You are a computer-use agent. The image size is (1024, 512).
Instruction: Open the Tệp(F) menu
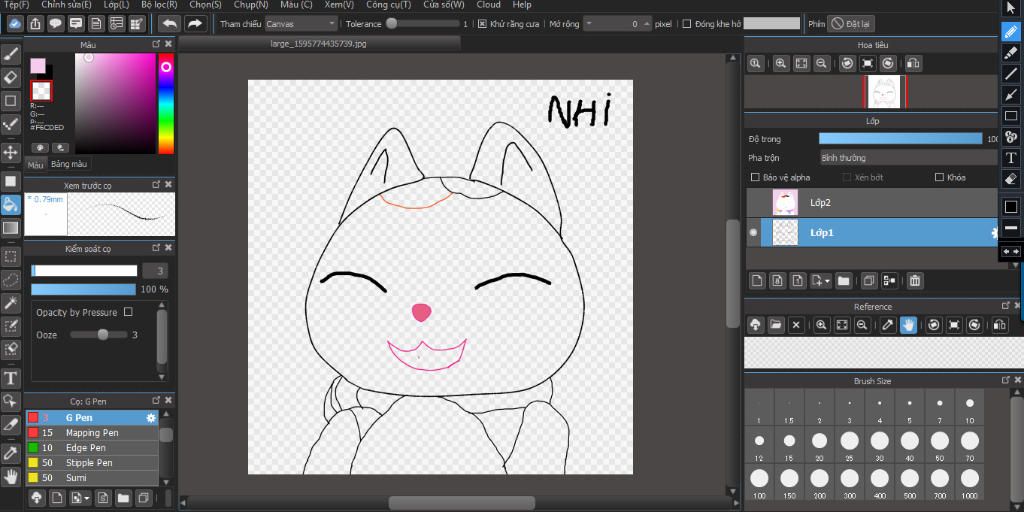coord(16,5)
